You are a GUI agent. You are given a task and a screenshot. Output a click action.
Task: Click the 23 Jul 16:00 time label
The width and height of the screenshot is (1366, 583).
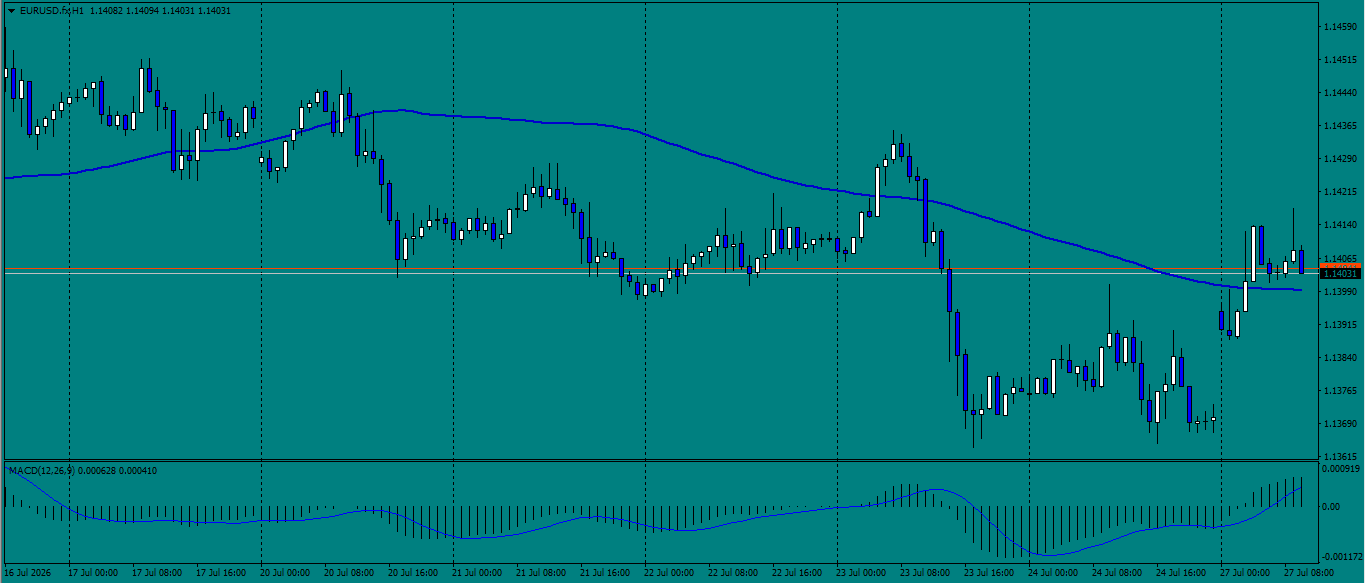pos(989,574)
